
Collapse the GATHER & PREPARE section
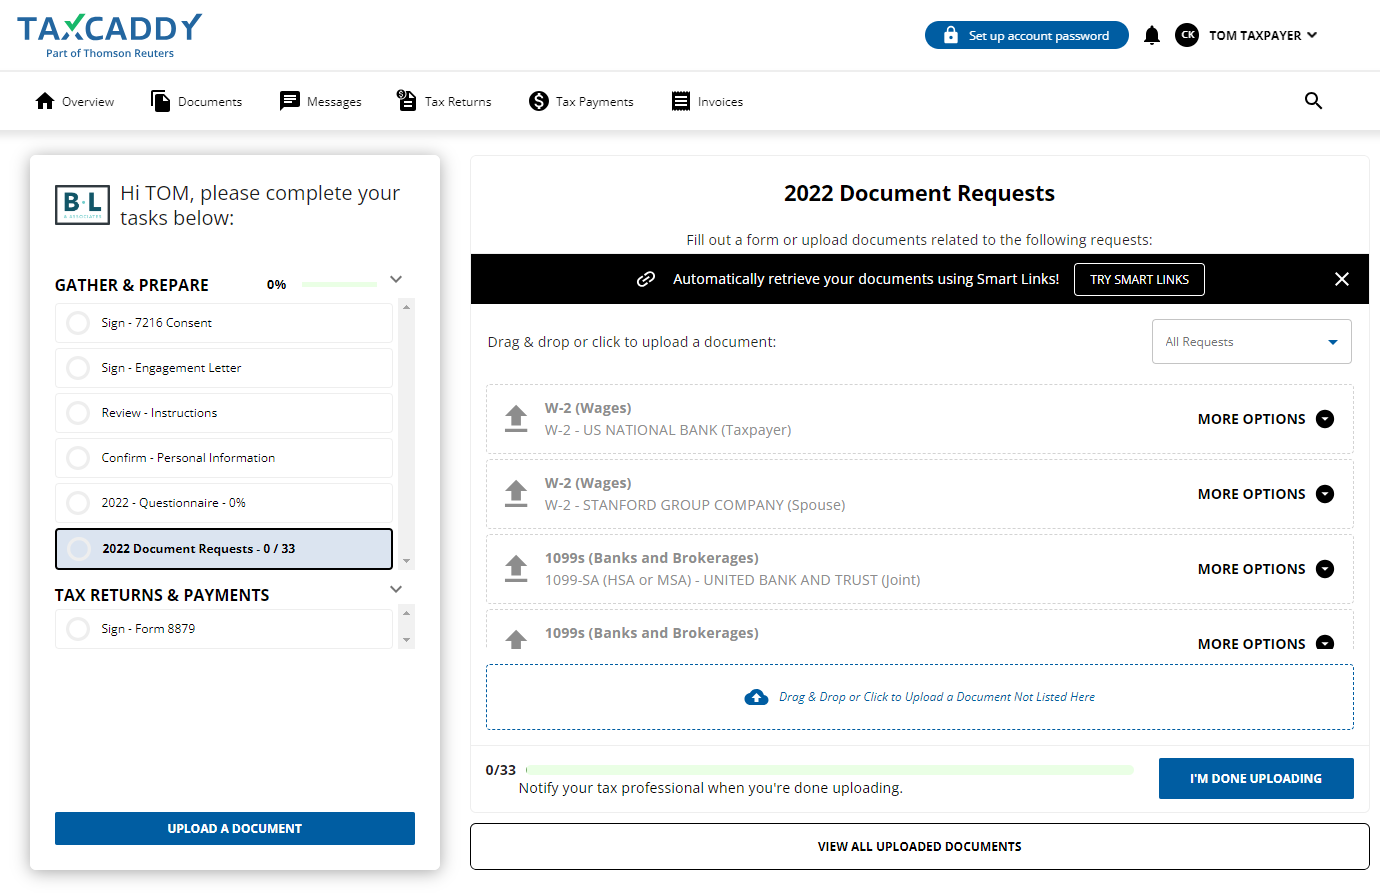click(x=396, y=280)
